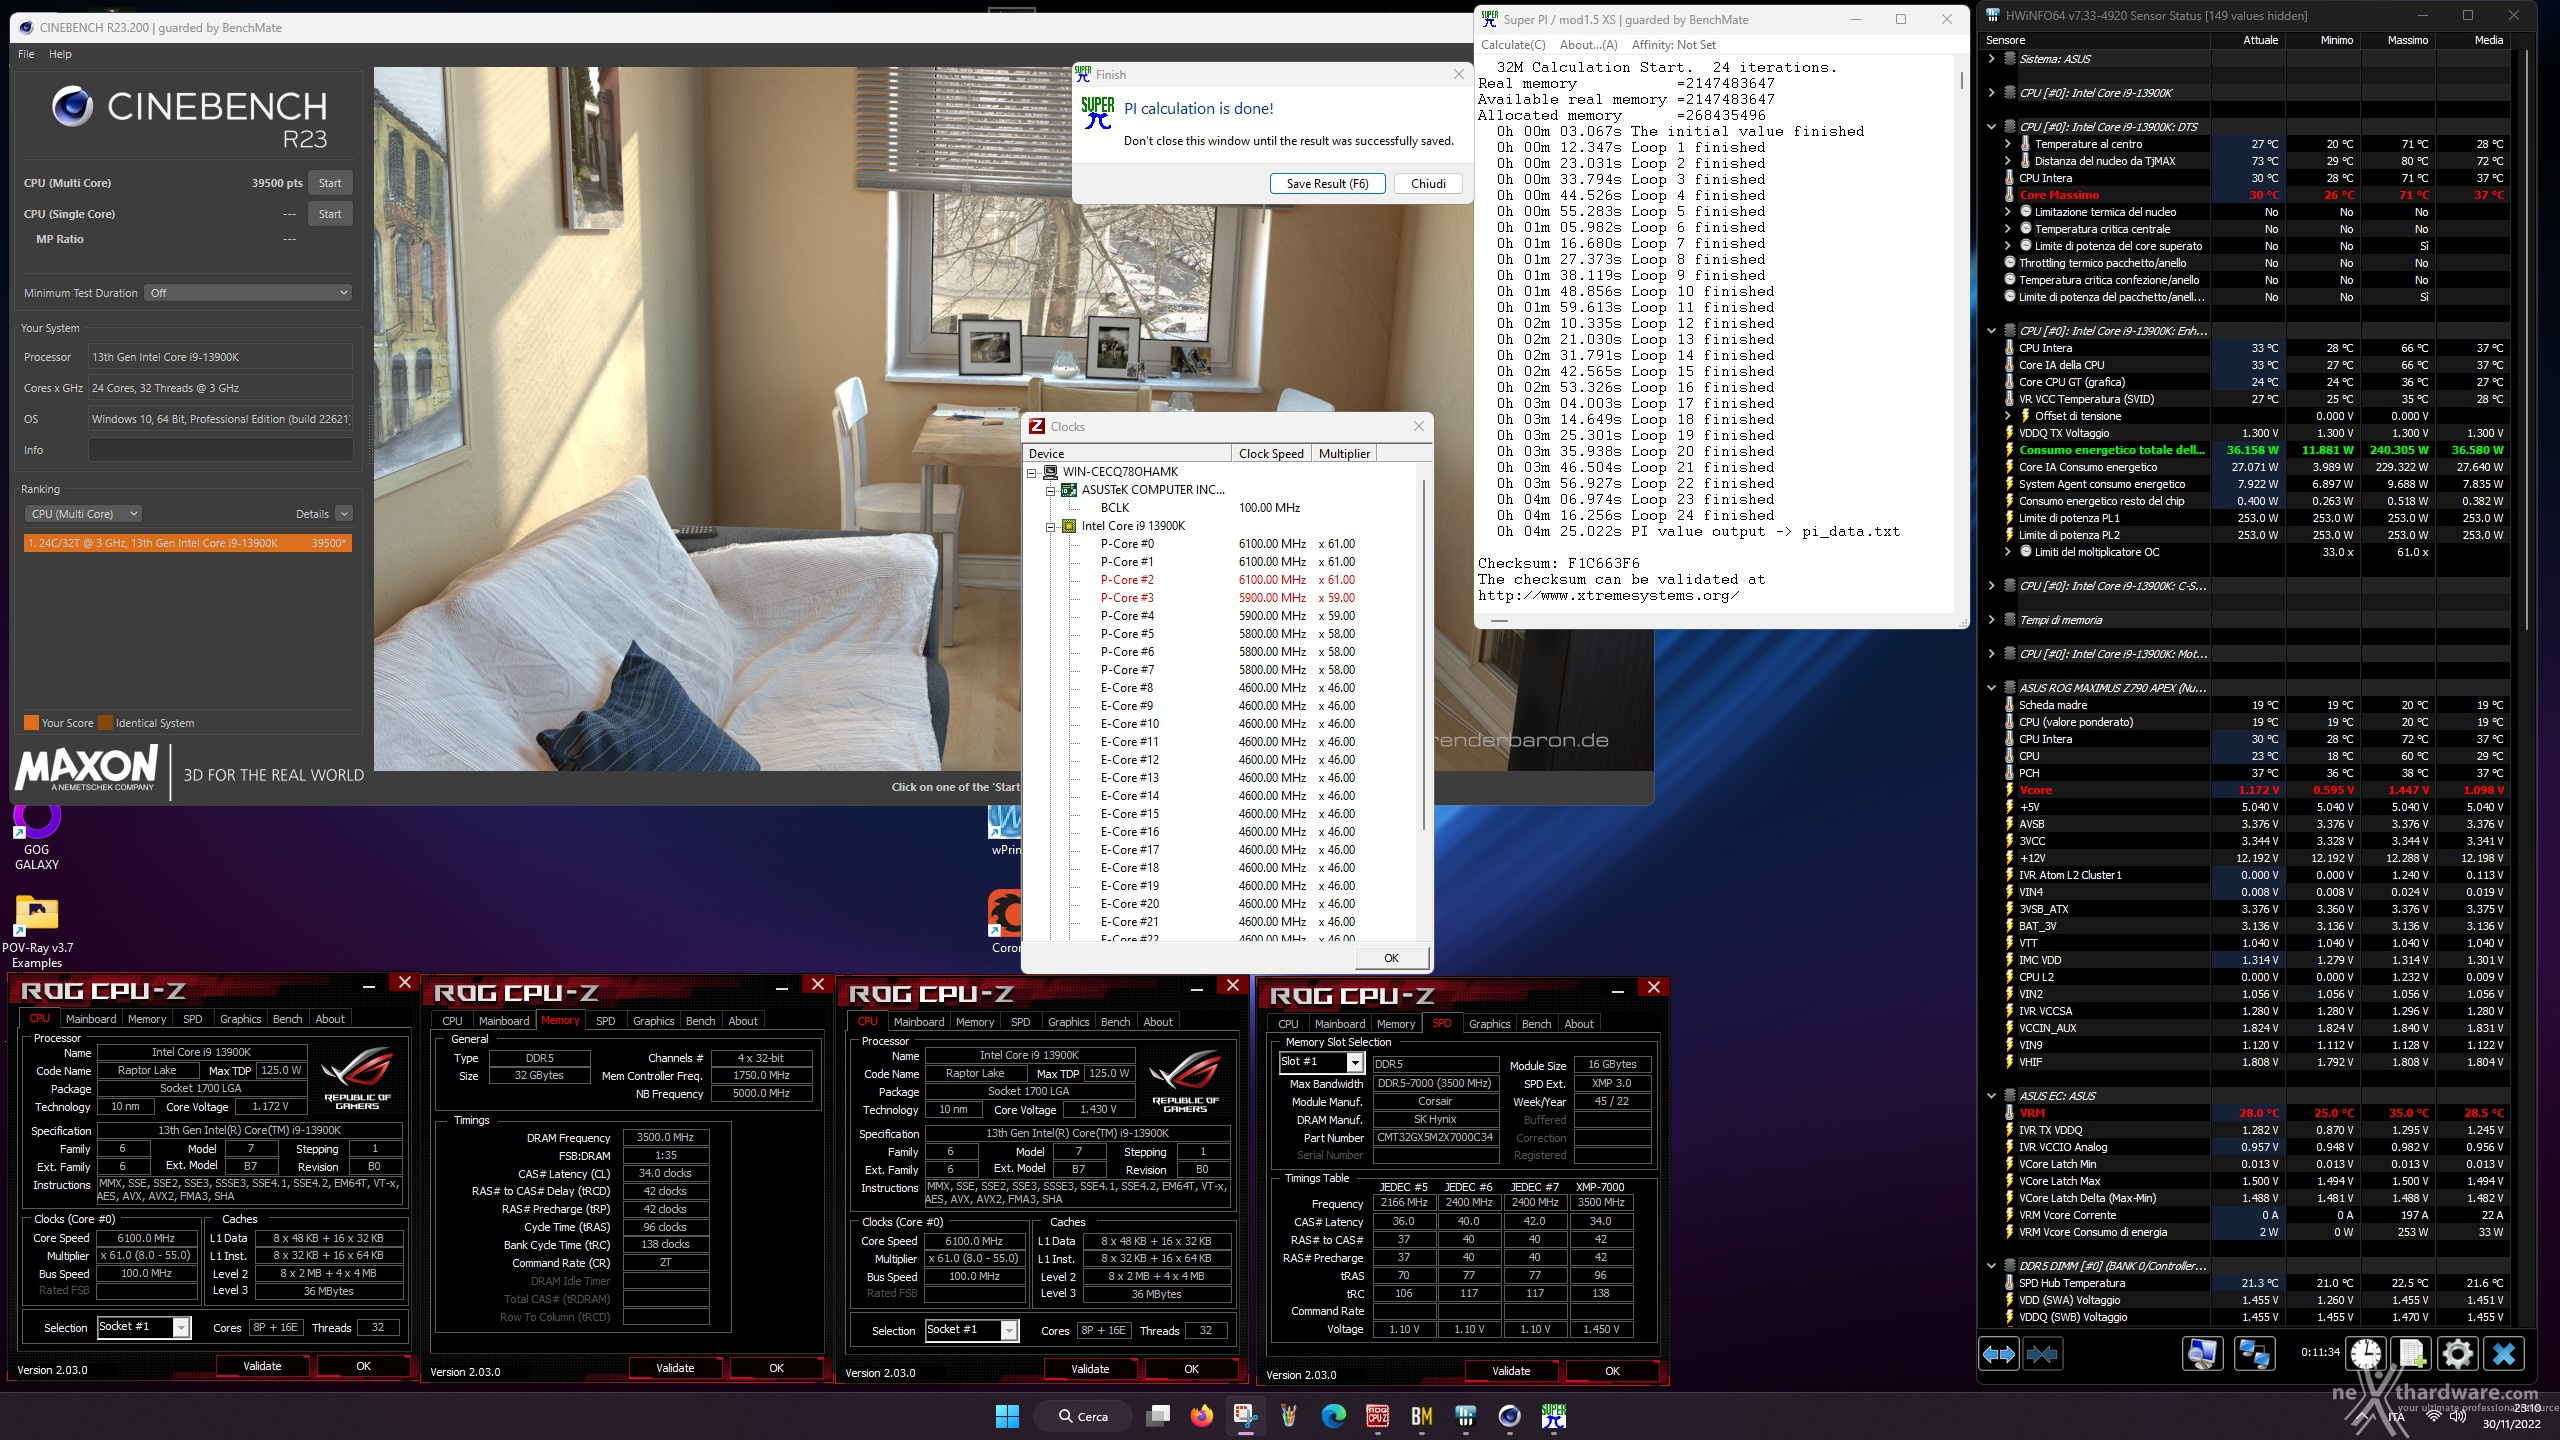This screenshot has width=2560, height=1440.
Task: Click Chiudi in PI finish dialog
Action: tap(1428, 184)
